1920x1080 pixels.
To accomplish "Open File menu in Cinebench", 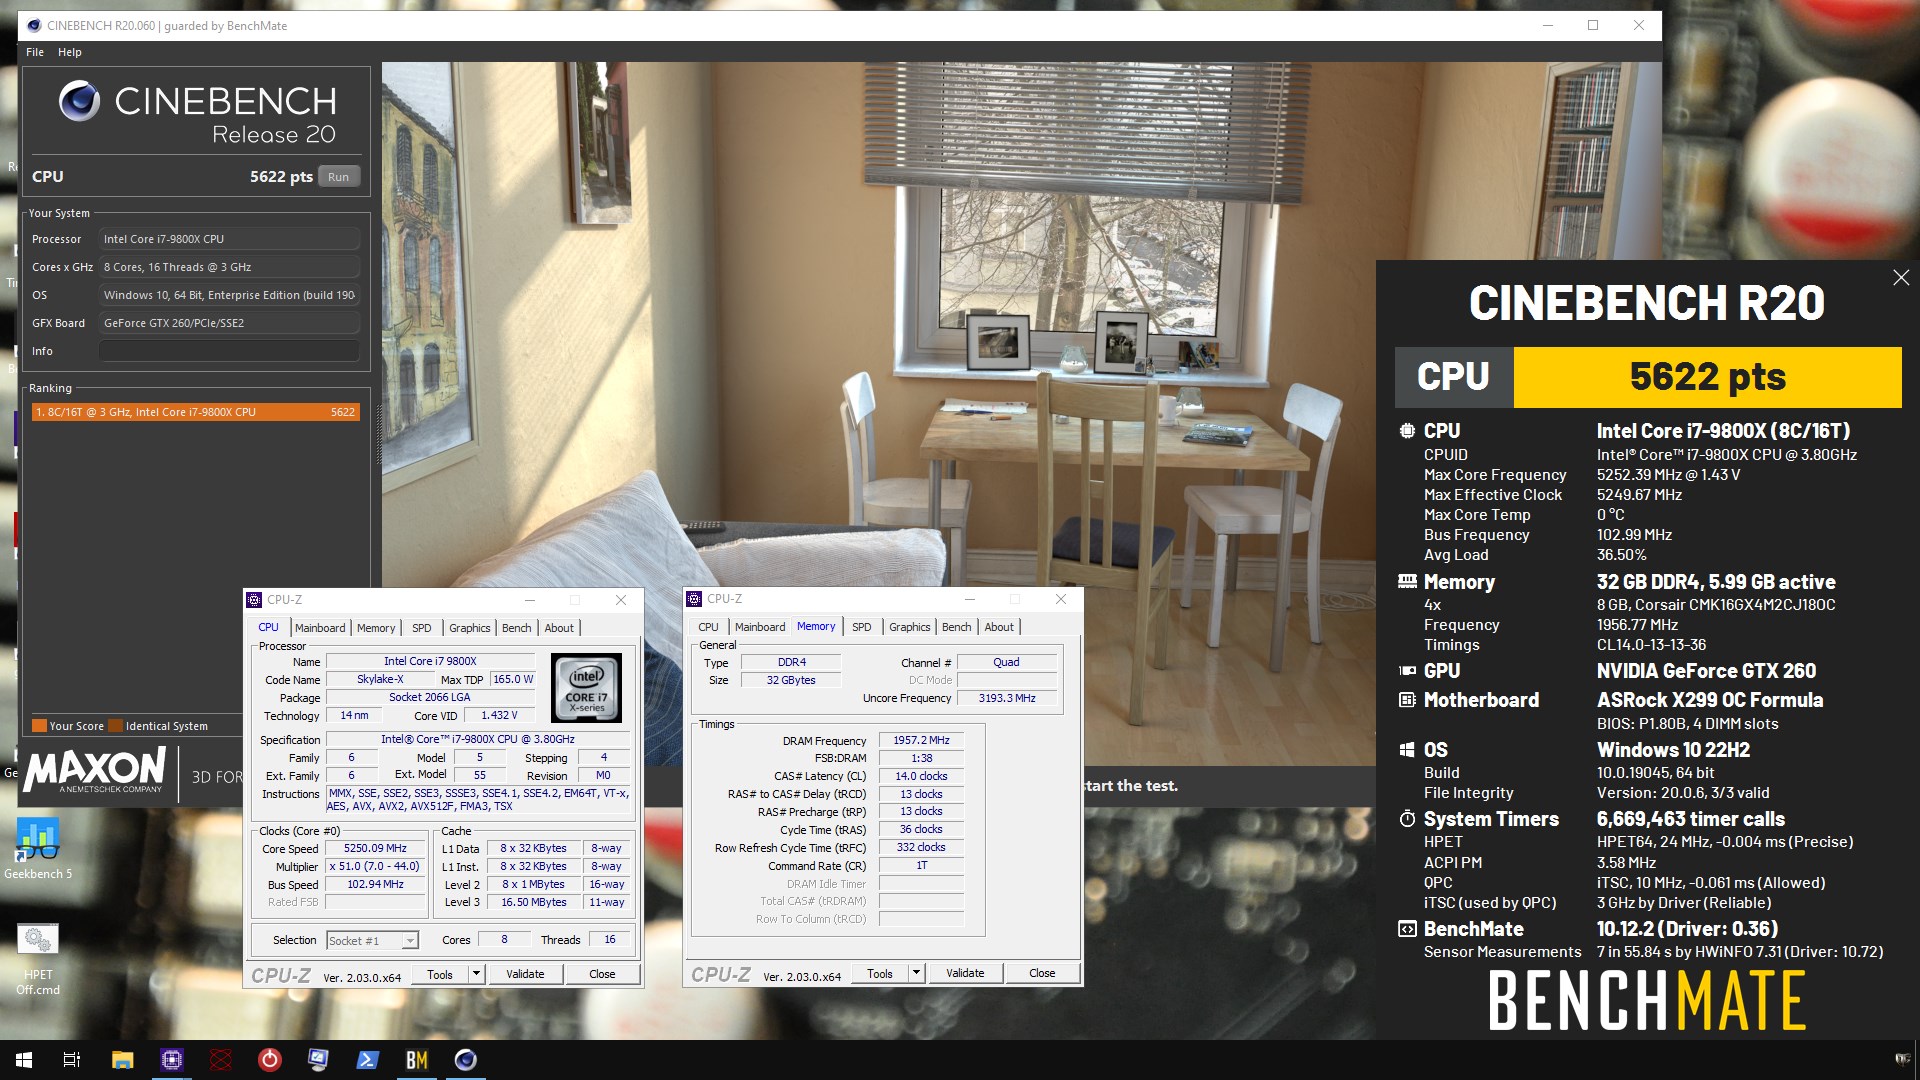I will [35, 52].
